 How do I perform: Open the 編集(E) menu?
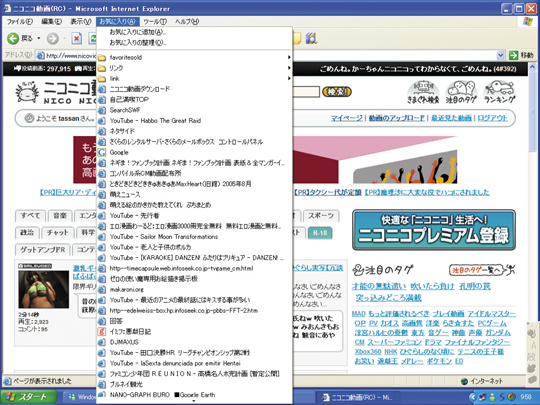point(52,21)
